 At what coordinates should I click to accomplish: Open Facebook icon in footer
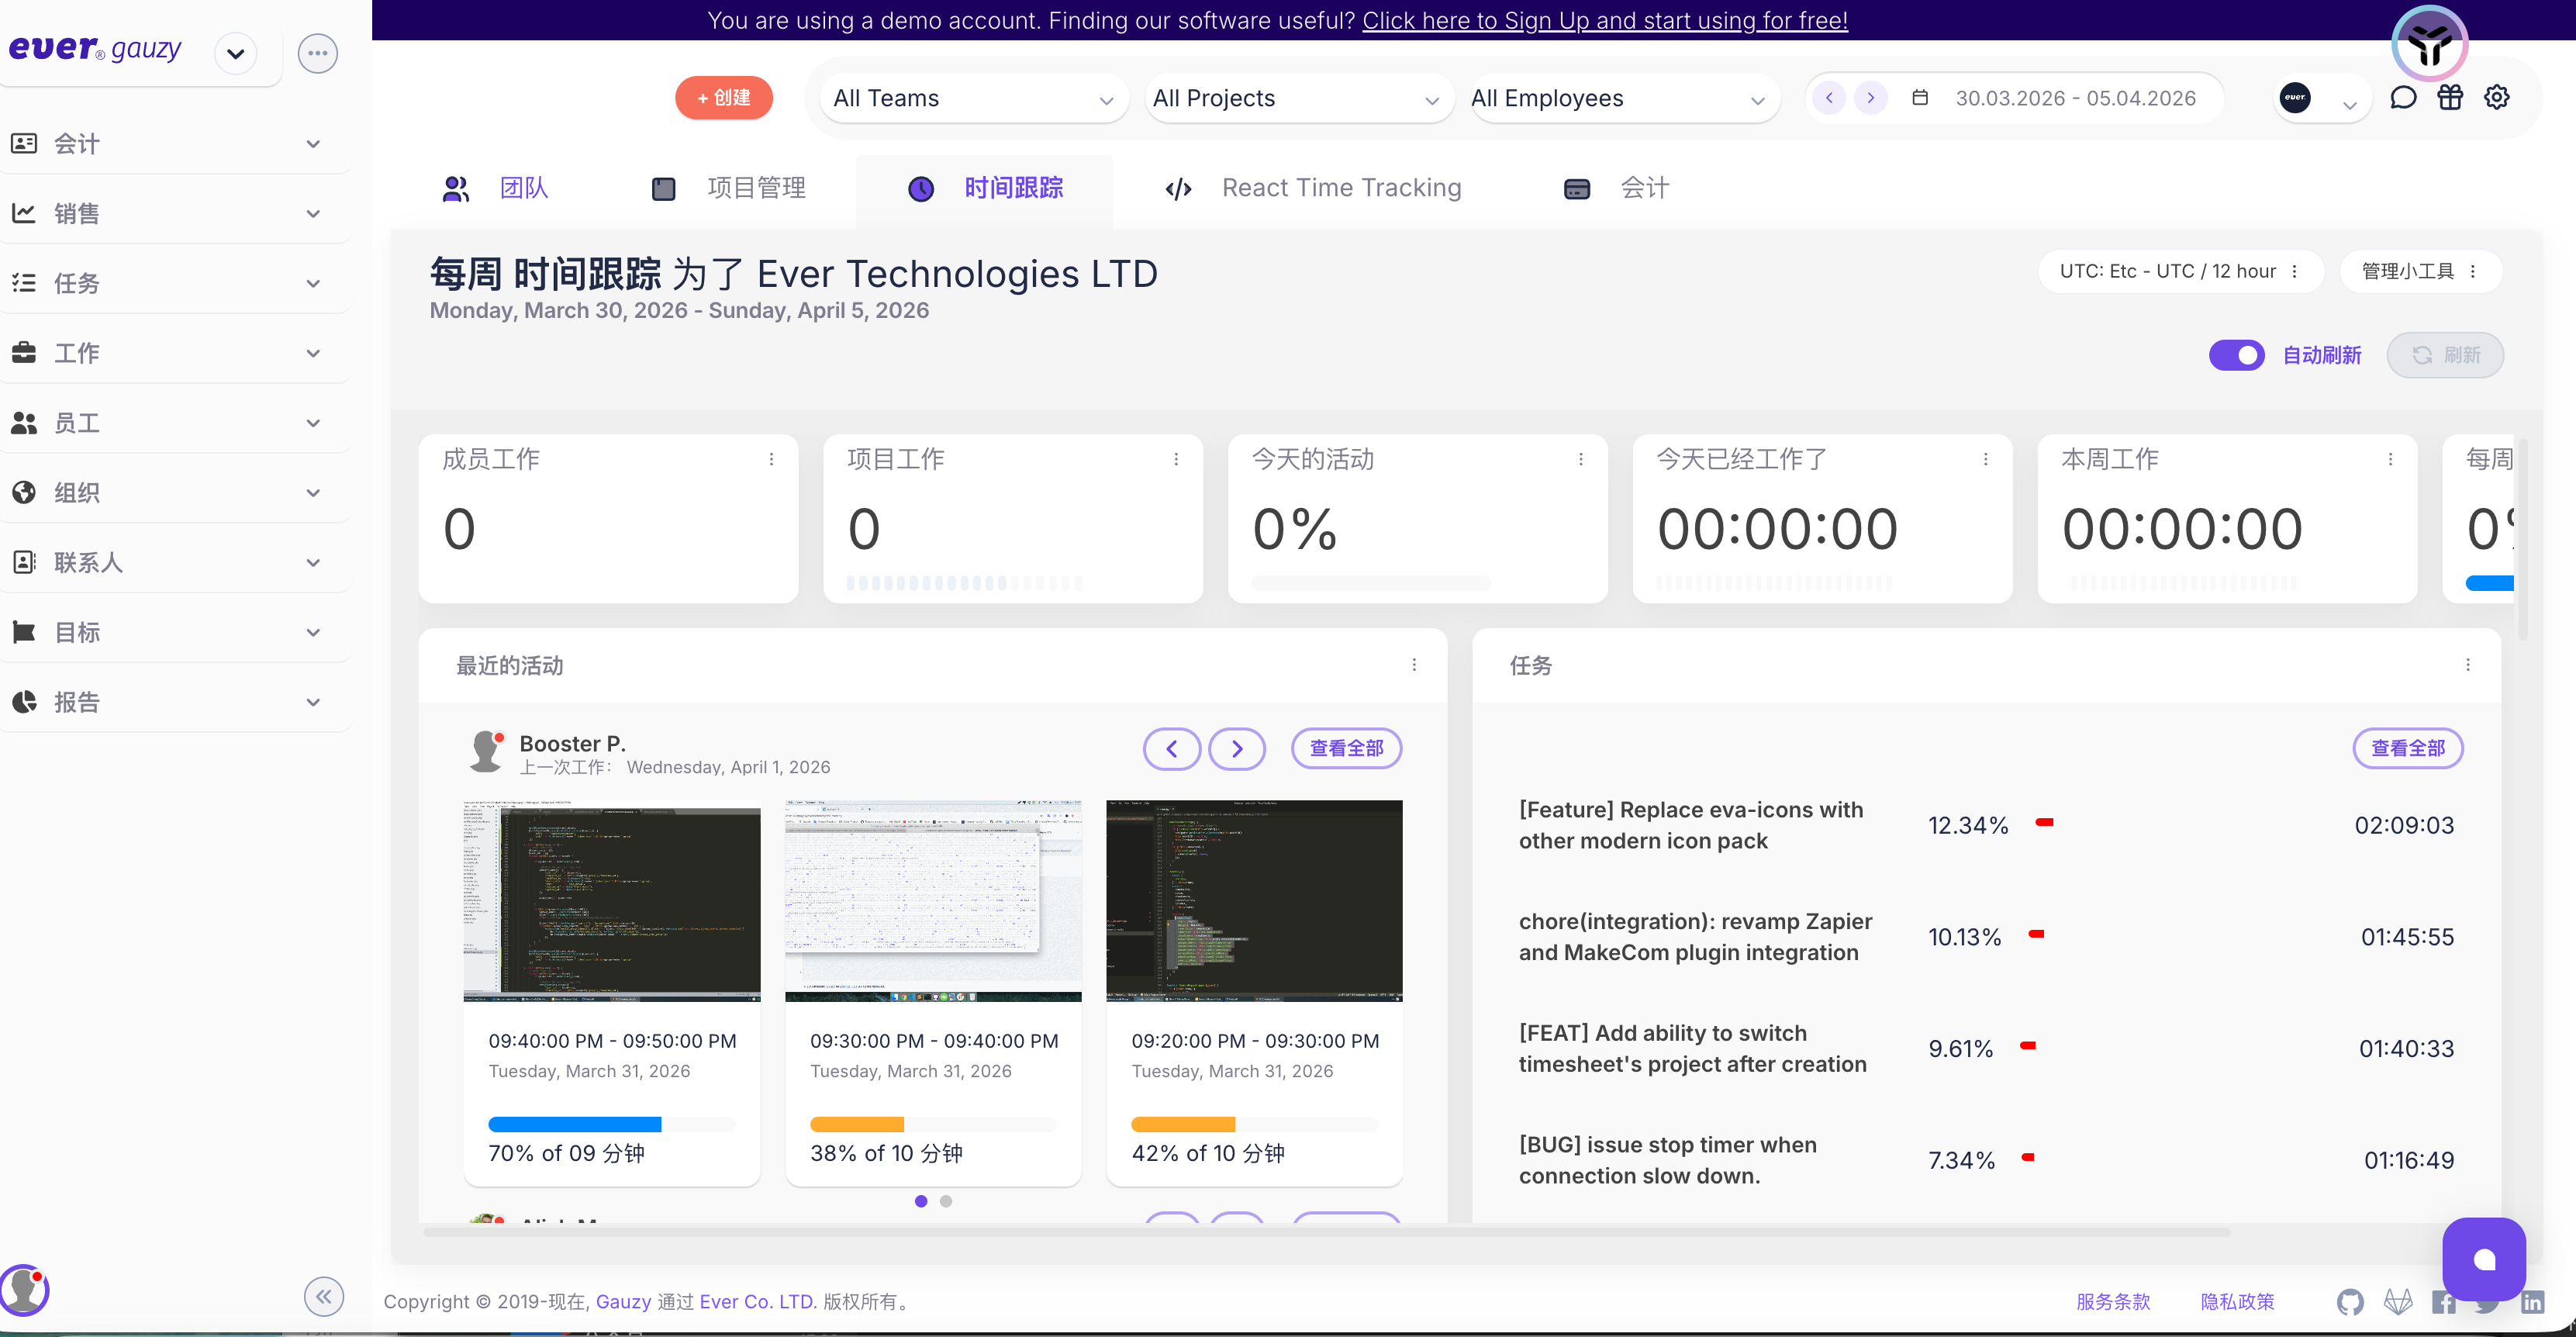pos(2444,1302)
